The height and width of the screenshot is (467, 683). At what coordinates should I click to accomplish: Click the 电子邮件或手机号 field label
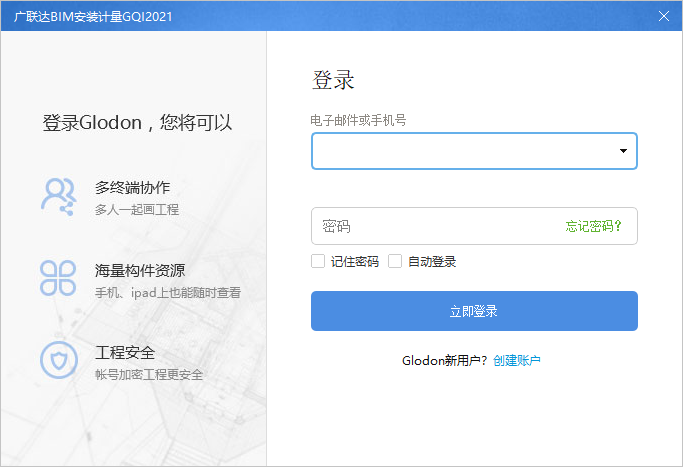point(358,120)
